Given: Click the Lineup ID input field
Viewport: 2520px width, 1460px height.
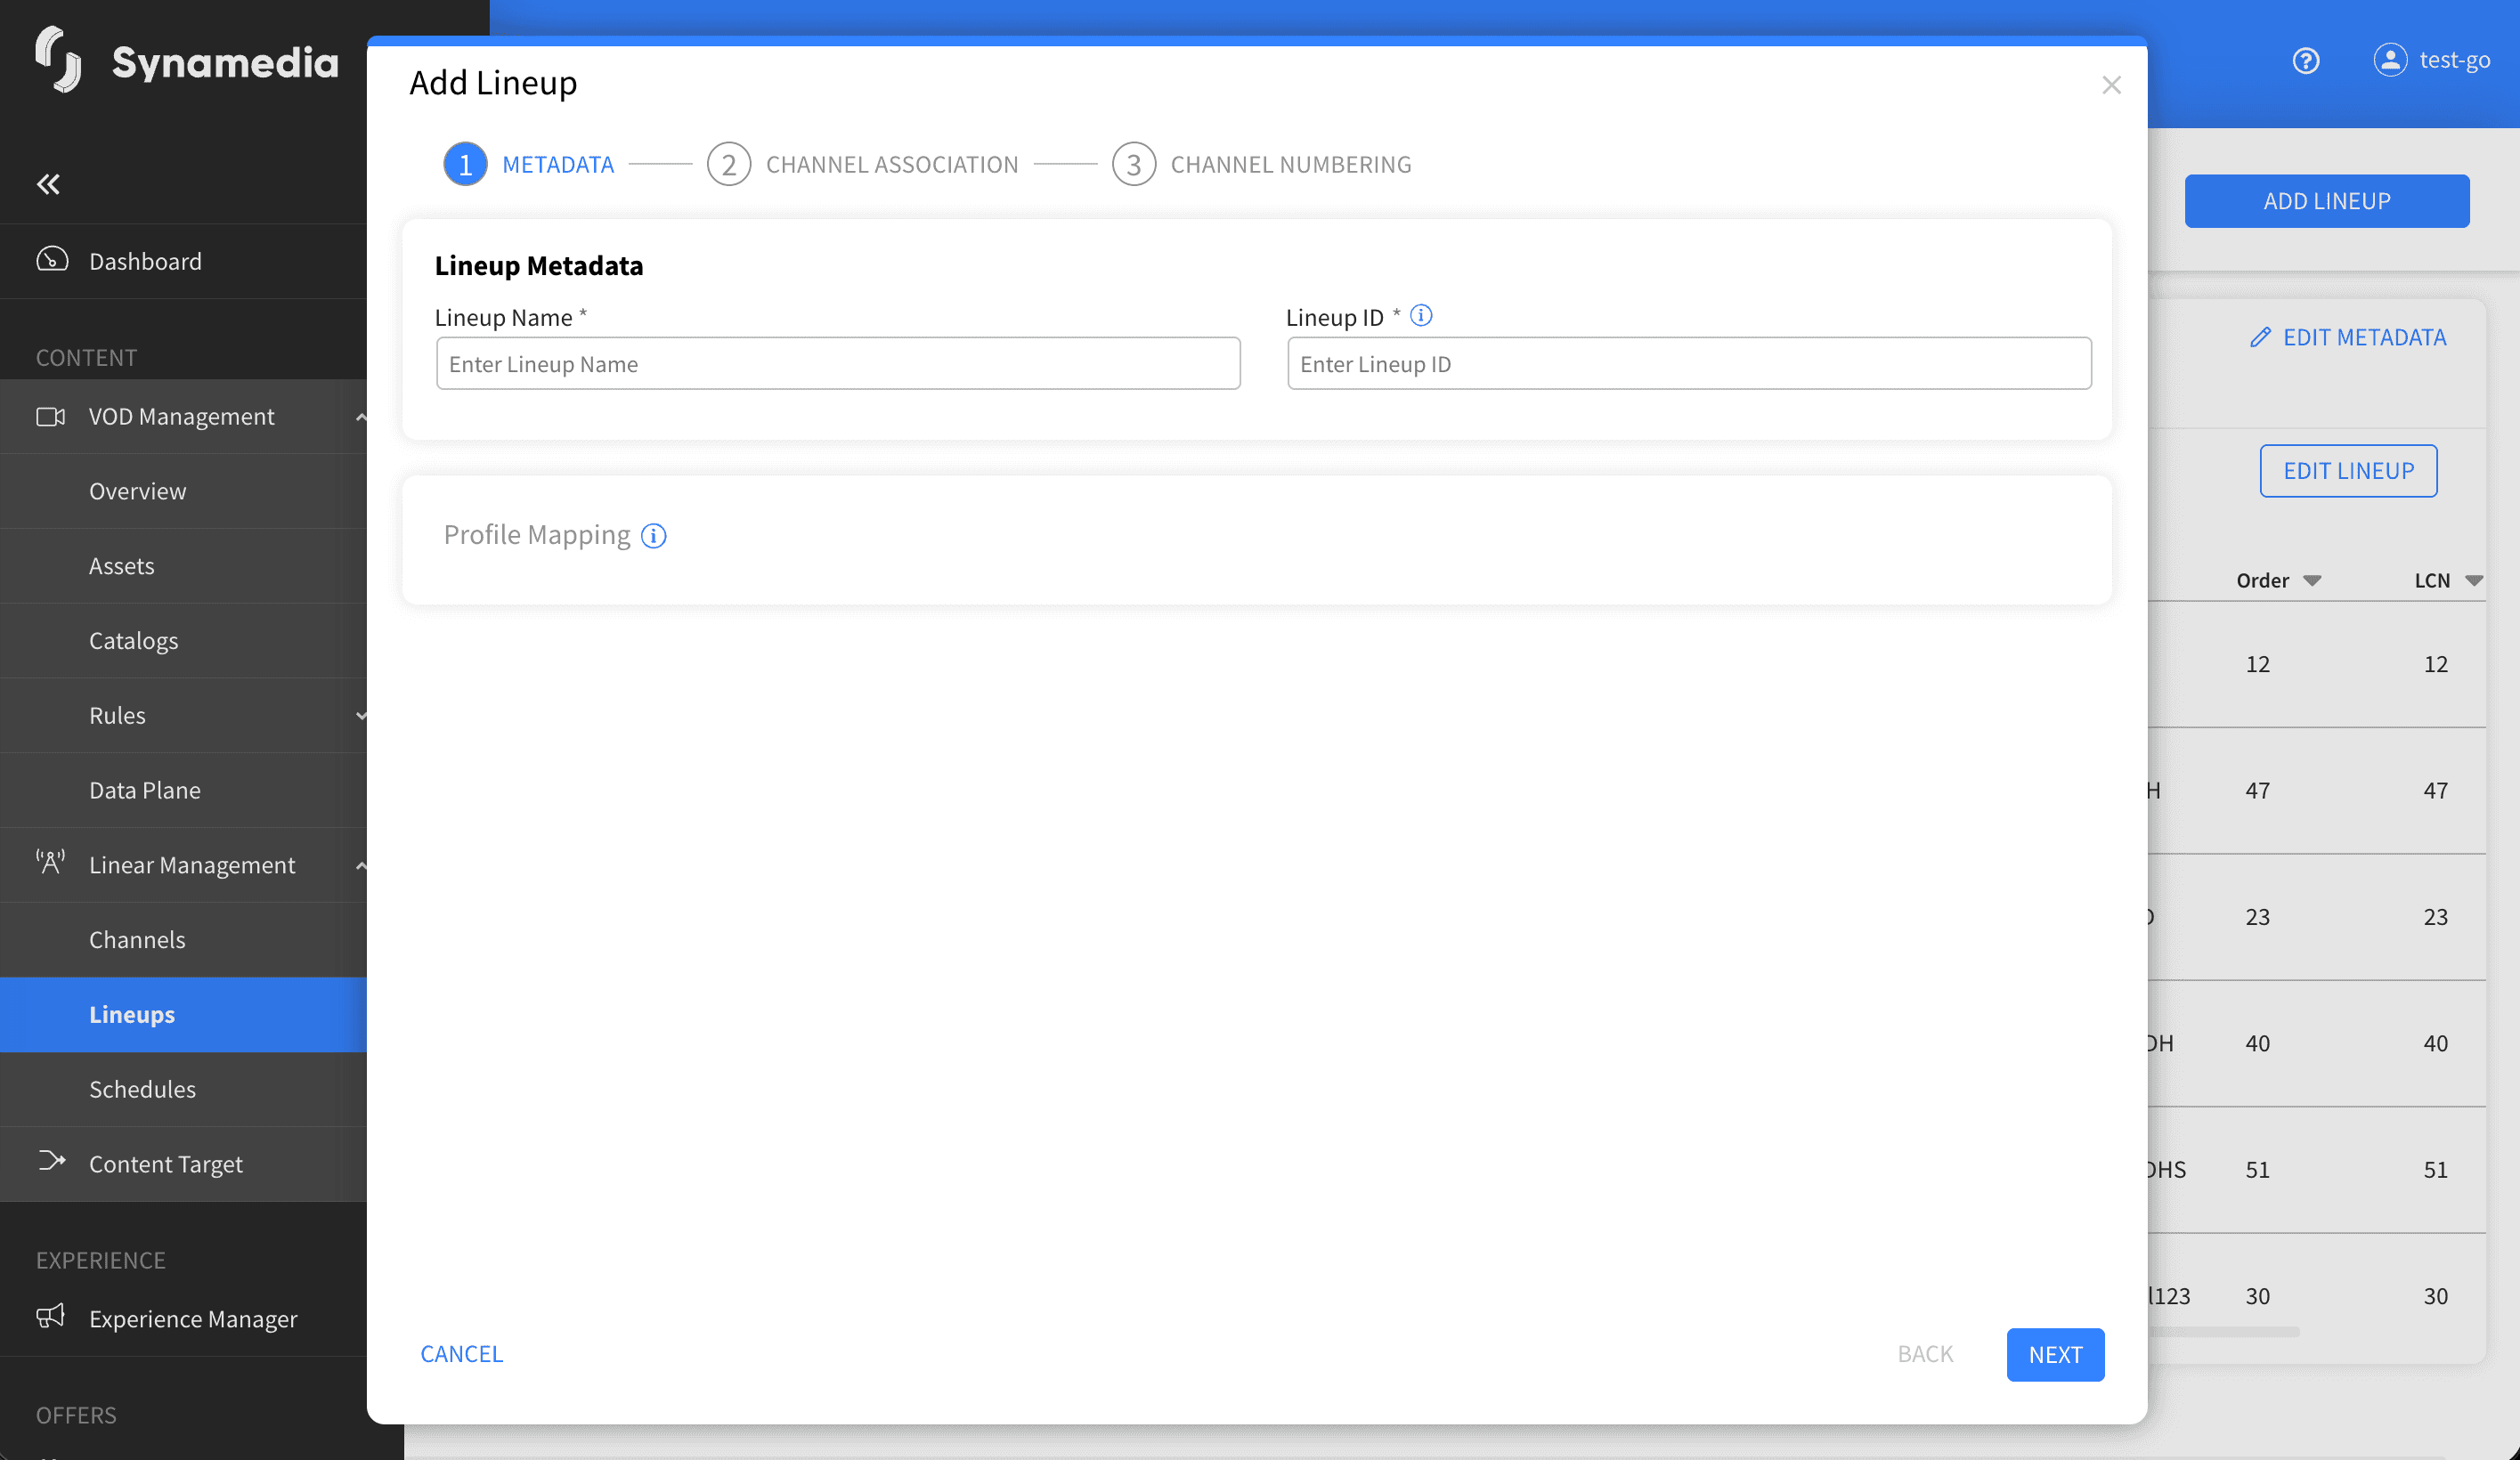Looking at the screenshot, I should click(x=1689, y=364).
